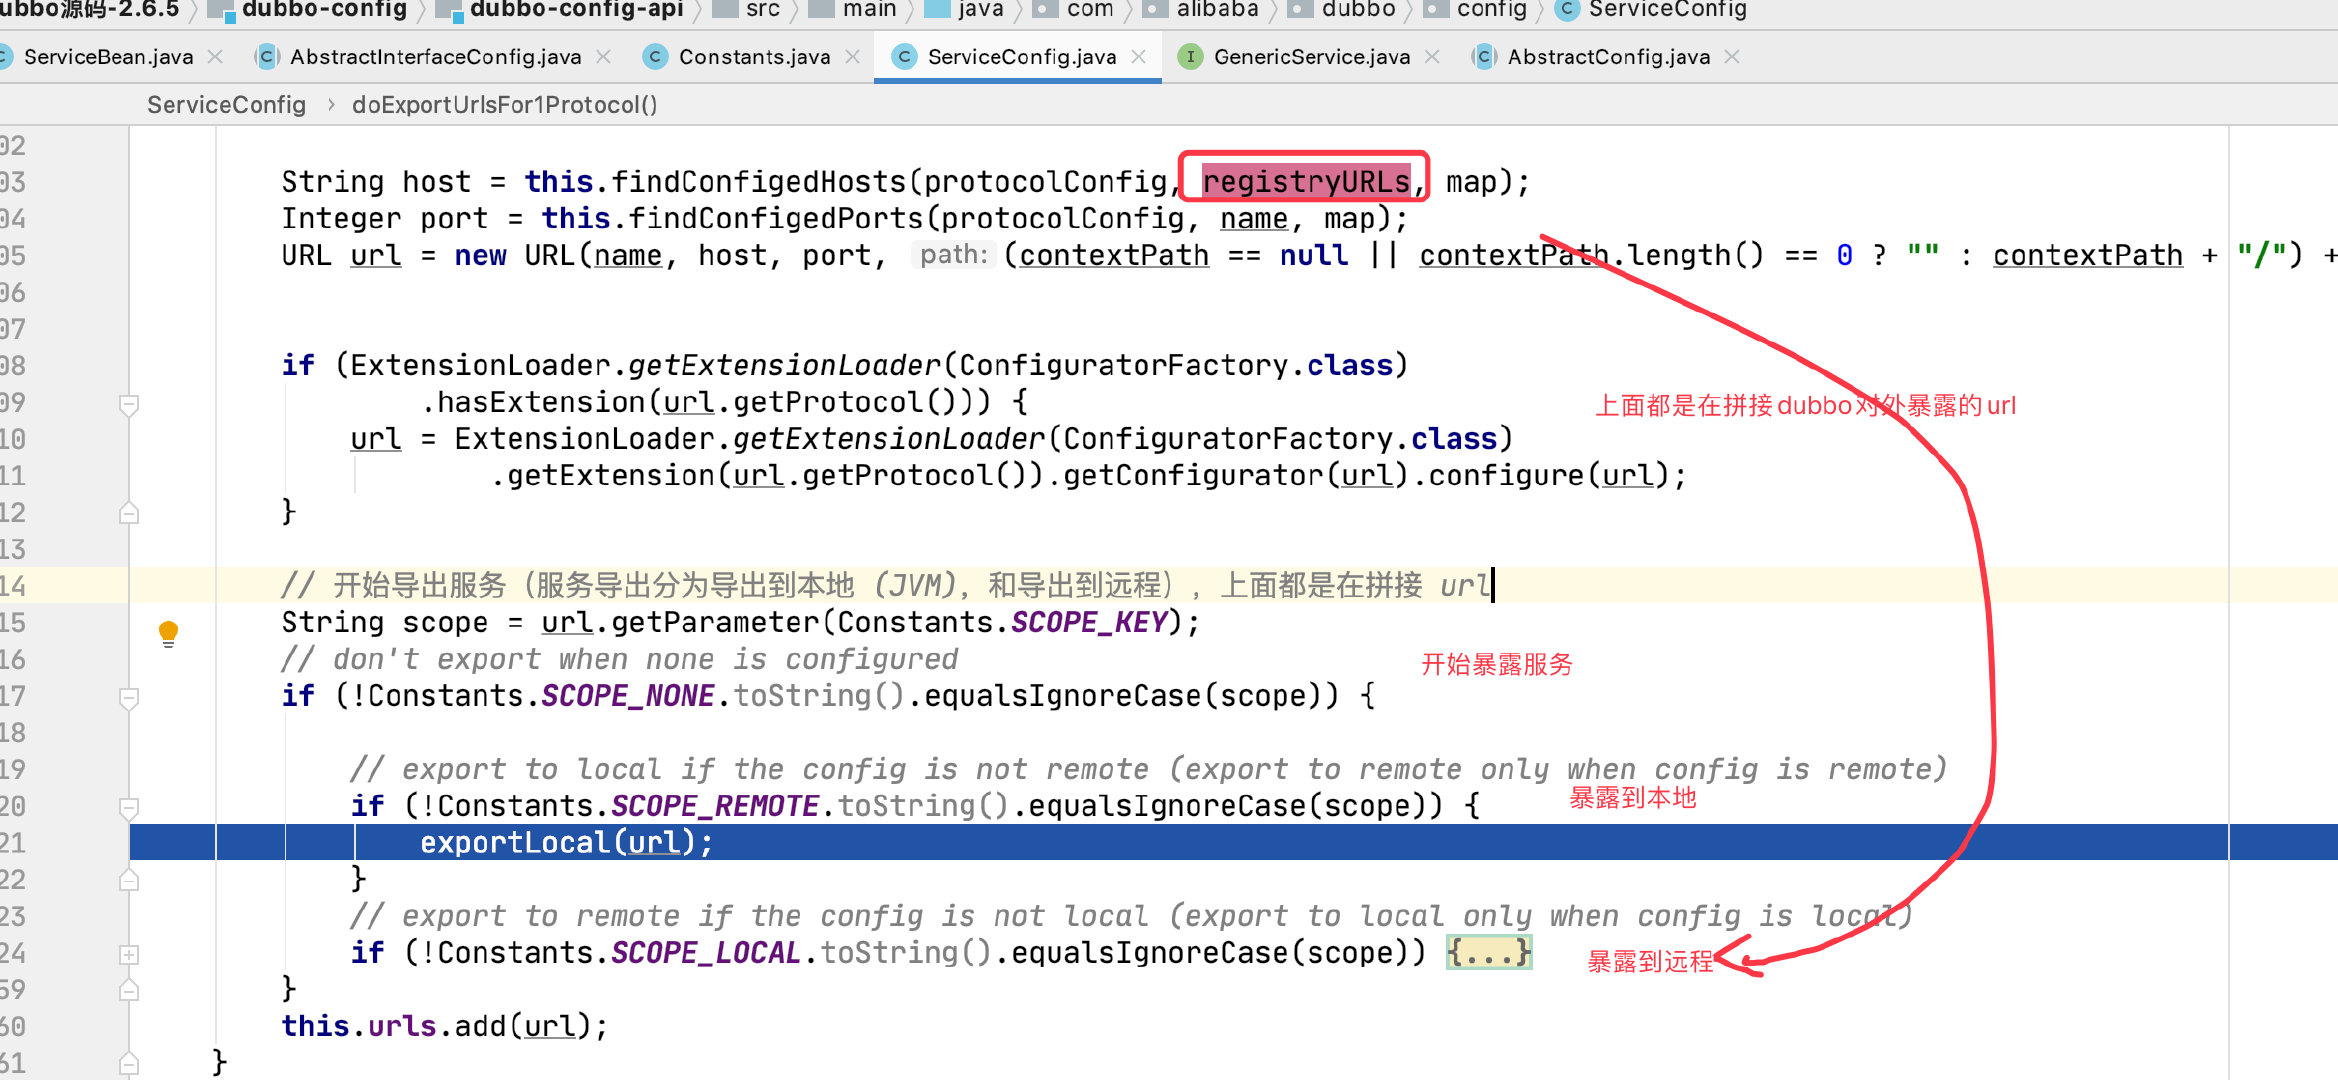Close the GenericService.java tab

(1432, 57)
